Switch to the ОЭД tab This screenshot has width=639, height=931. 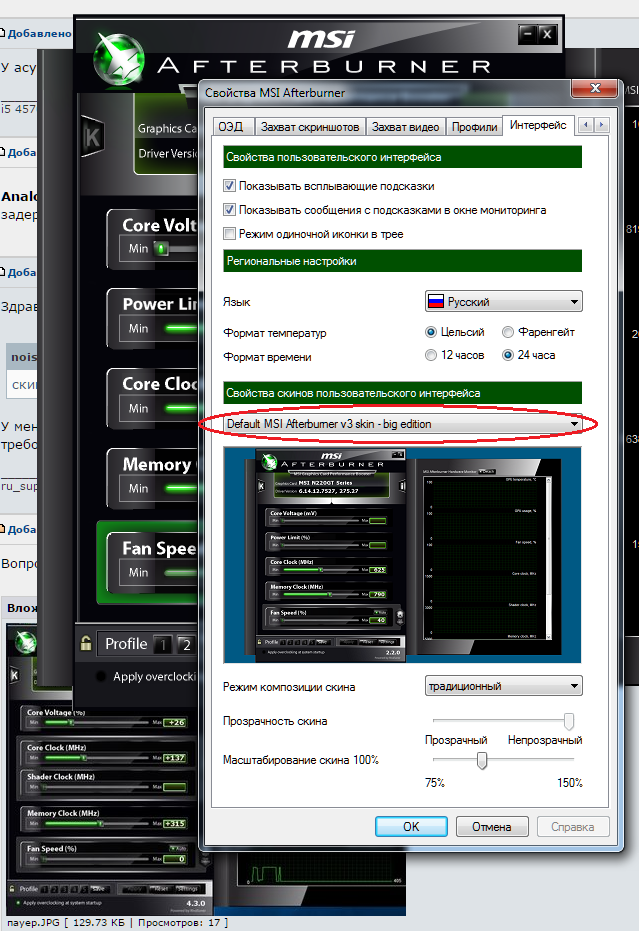point(231,126)
